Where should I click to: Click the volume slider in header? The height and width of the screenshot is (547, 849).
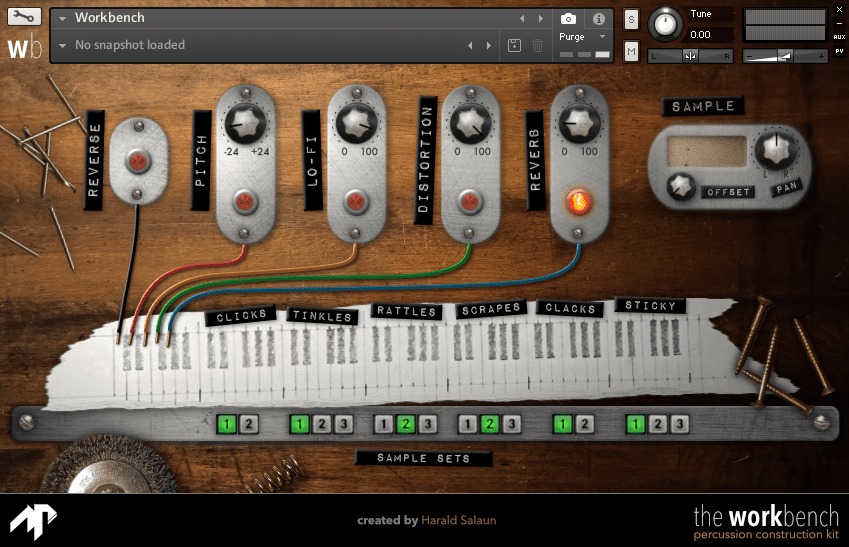pyautogui.click(x=785, y=56)
